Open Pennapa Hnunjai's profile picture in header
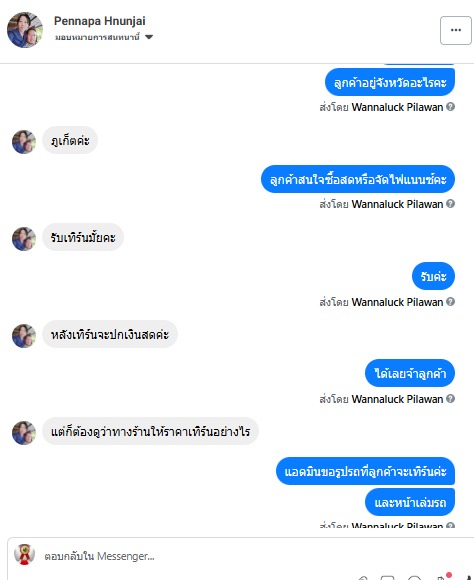The height and width of the screenshot is (580, 474). click(x=25, y=30)
